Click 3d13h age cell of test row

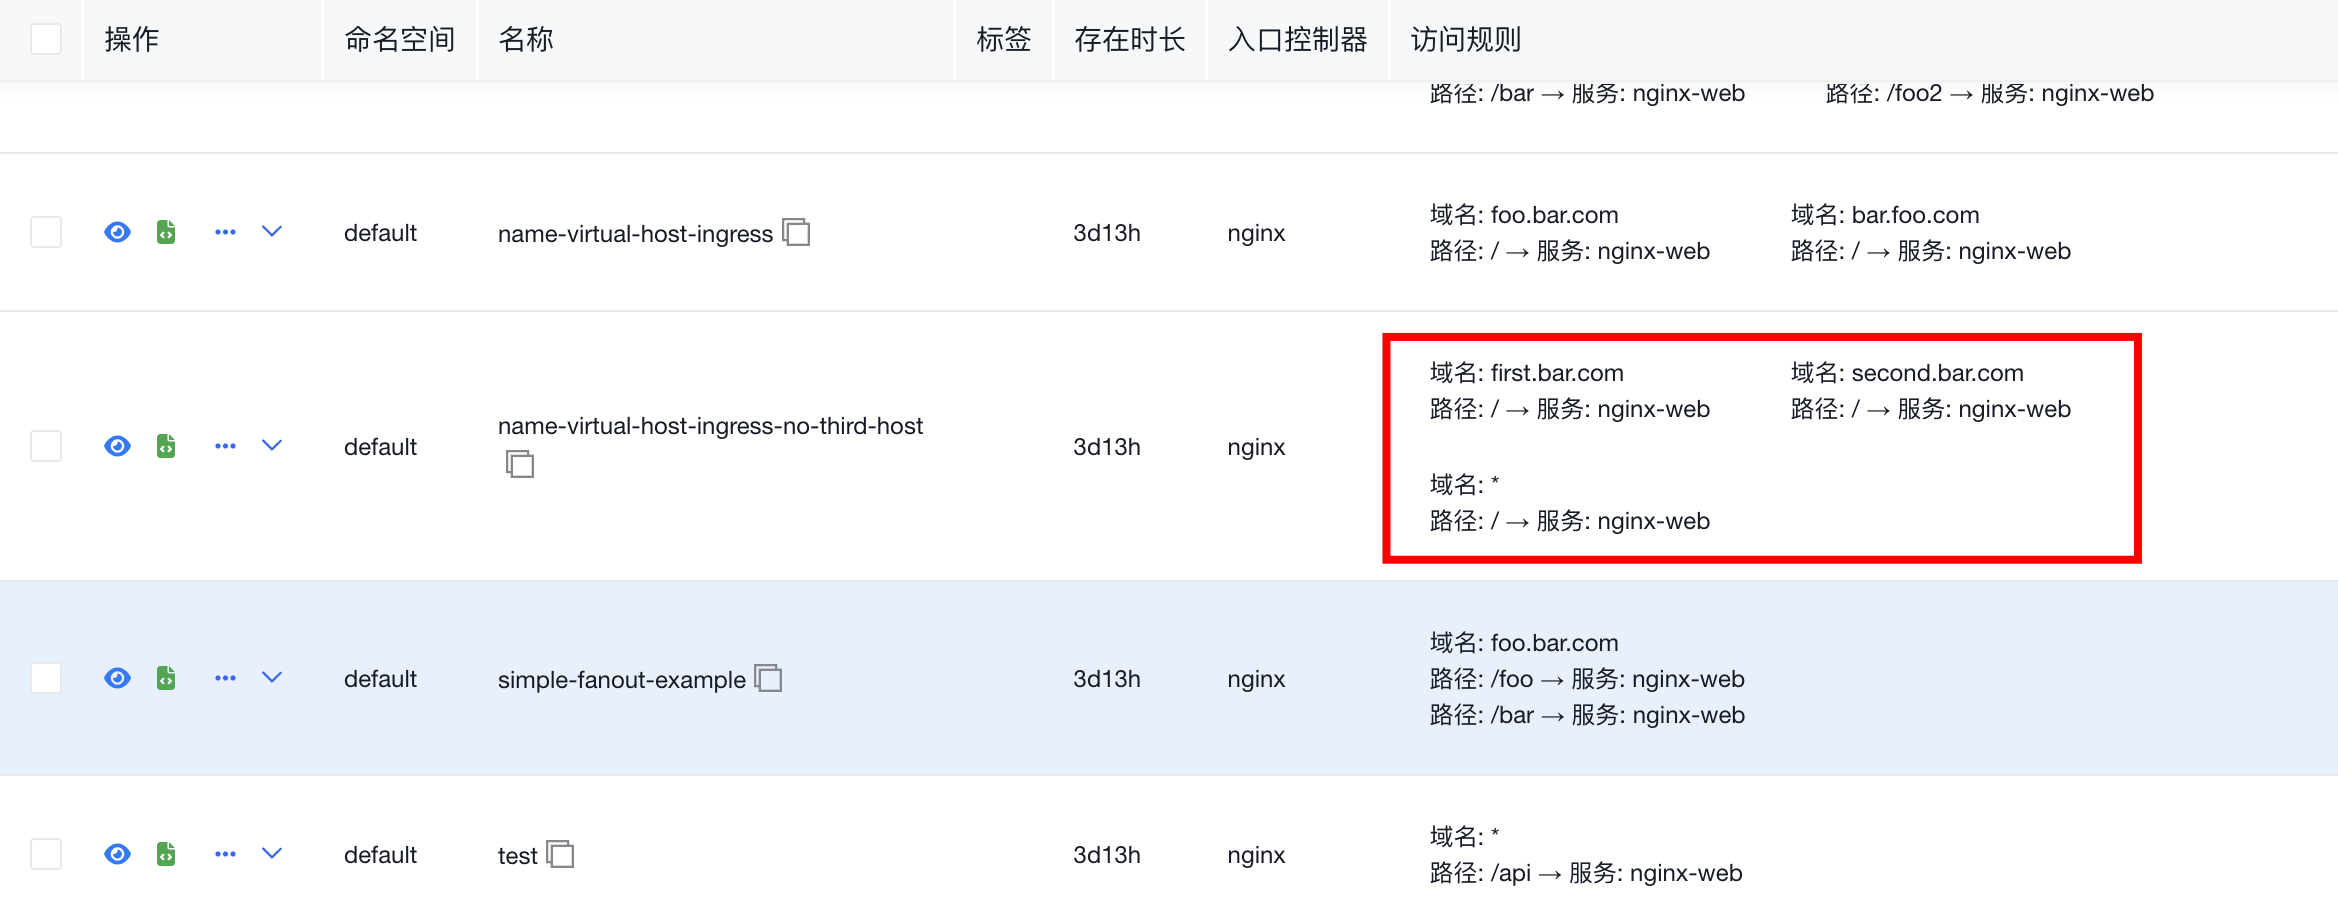coord(1107,855)
